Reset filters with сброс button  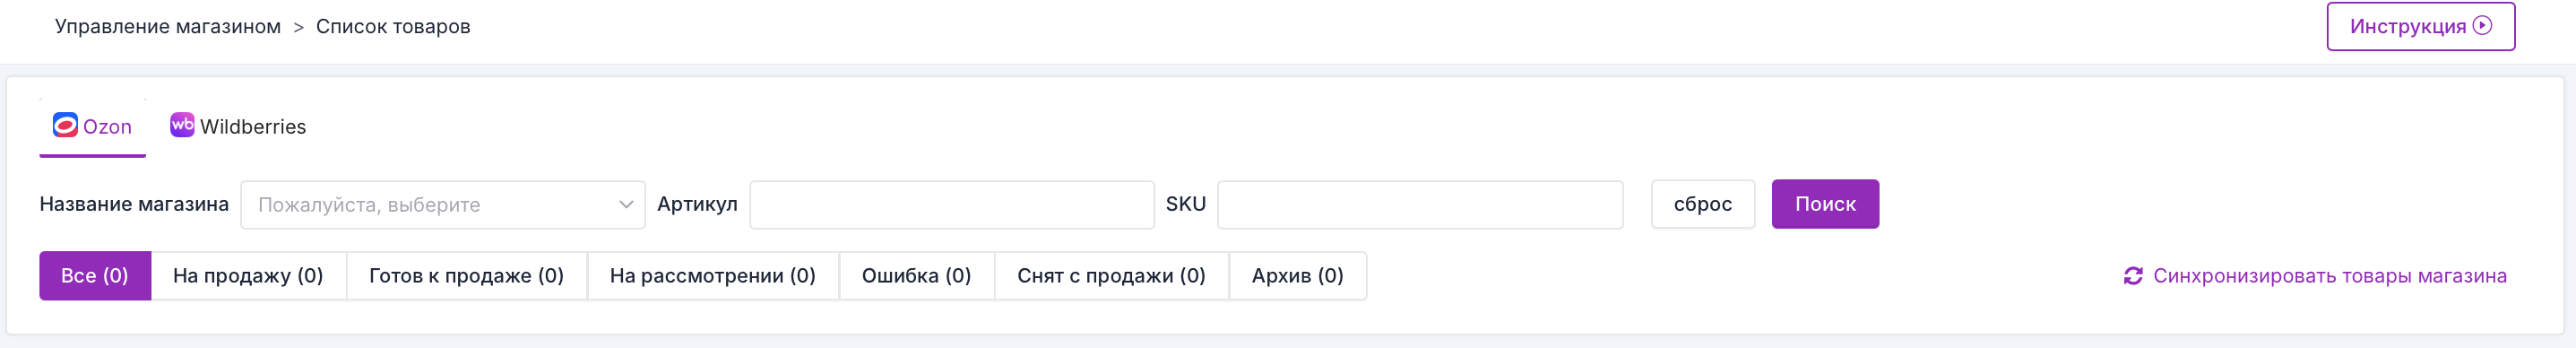1703,204
